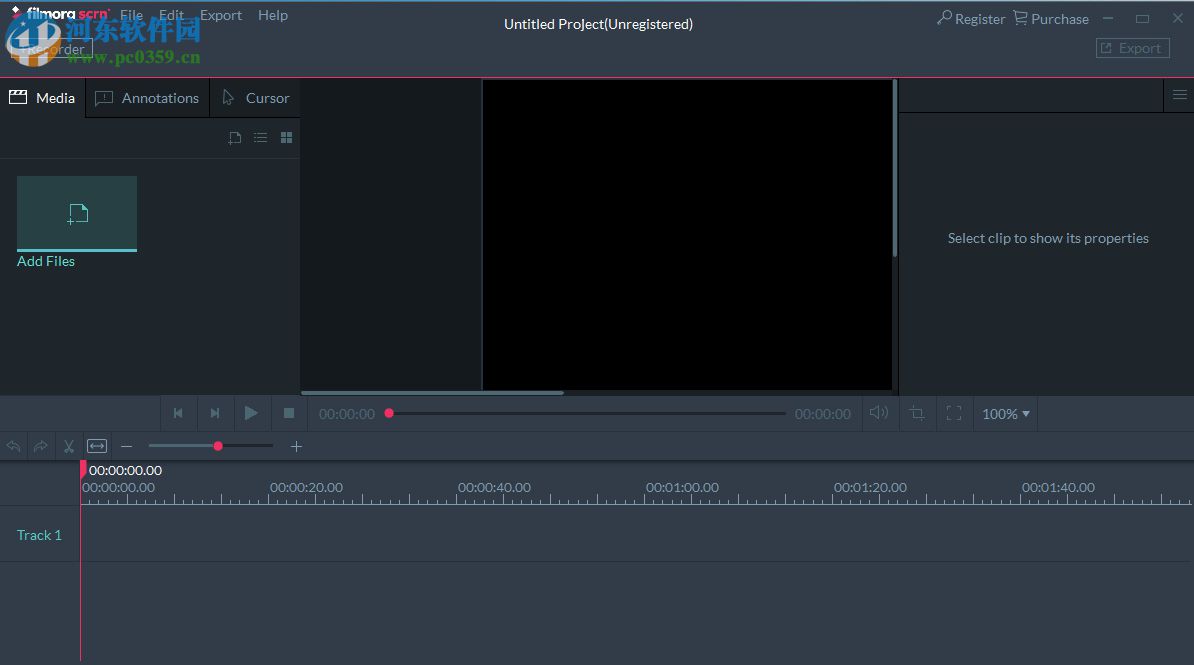This screenshot has width=1194, height=665.
Task: Undo the last action
Action: (x=13, y=446)
